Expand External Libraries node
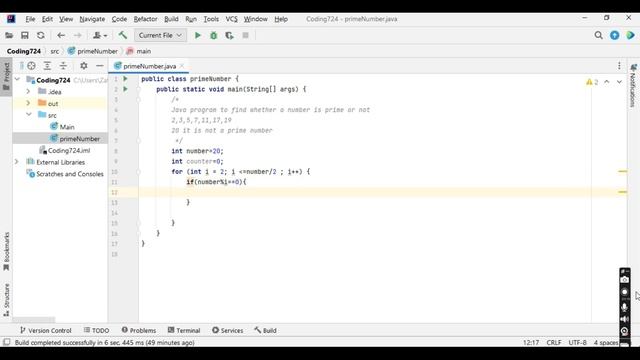The height and width of the screenshot is (360, 640). tap(17, 162)
